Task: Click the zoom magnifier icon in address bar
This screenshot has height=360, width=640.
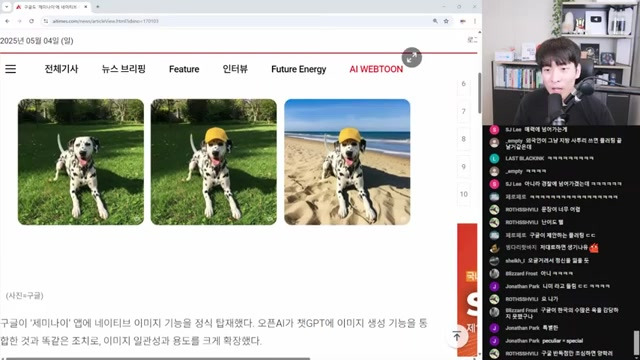Action: (x=435, y=21)
